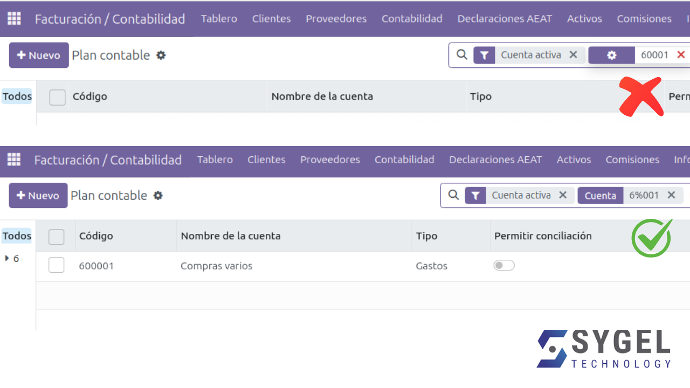Remove the 6%001 Cuenta facet
This screenshot has width=690, height=388.
click(671, 195)
